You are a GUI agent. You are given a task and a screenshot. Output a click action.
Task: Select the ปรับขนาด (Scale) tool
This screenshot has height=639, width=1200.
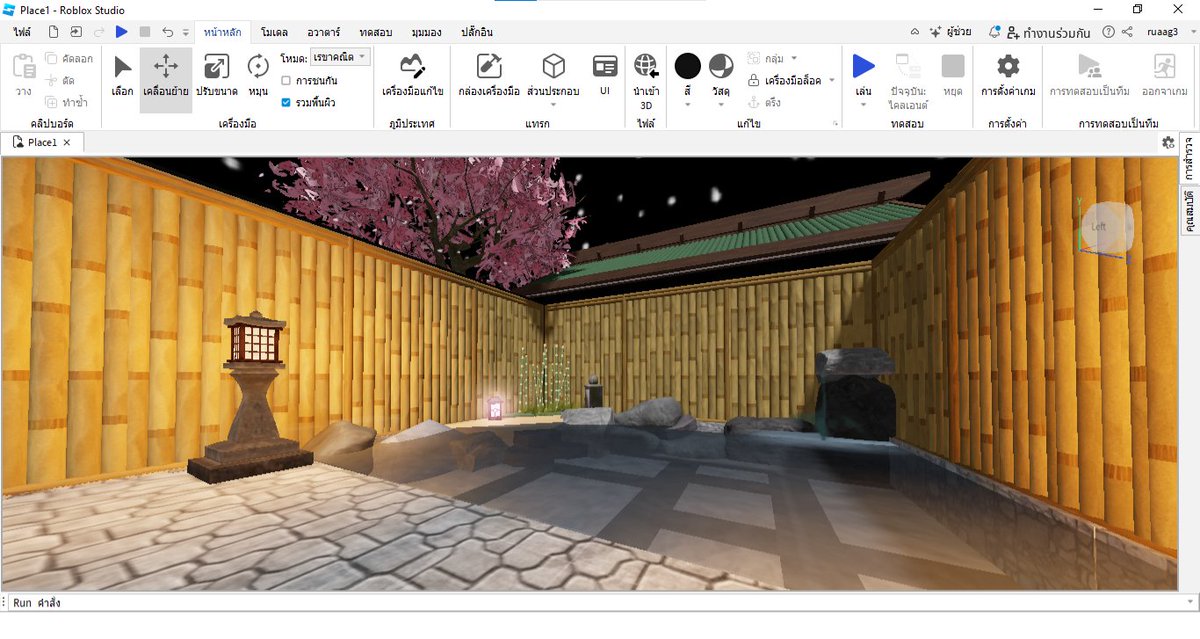tap(216, 76)
